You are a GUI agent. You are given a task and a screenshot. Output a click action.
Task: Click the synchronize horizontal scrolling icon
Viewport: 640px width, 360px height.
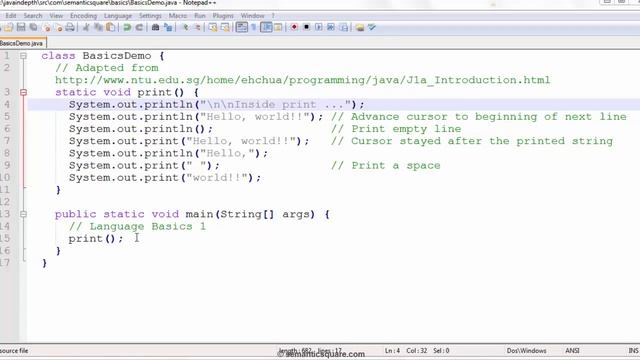click(225, 27)
